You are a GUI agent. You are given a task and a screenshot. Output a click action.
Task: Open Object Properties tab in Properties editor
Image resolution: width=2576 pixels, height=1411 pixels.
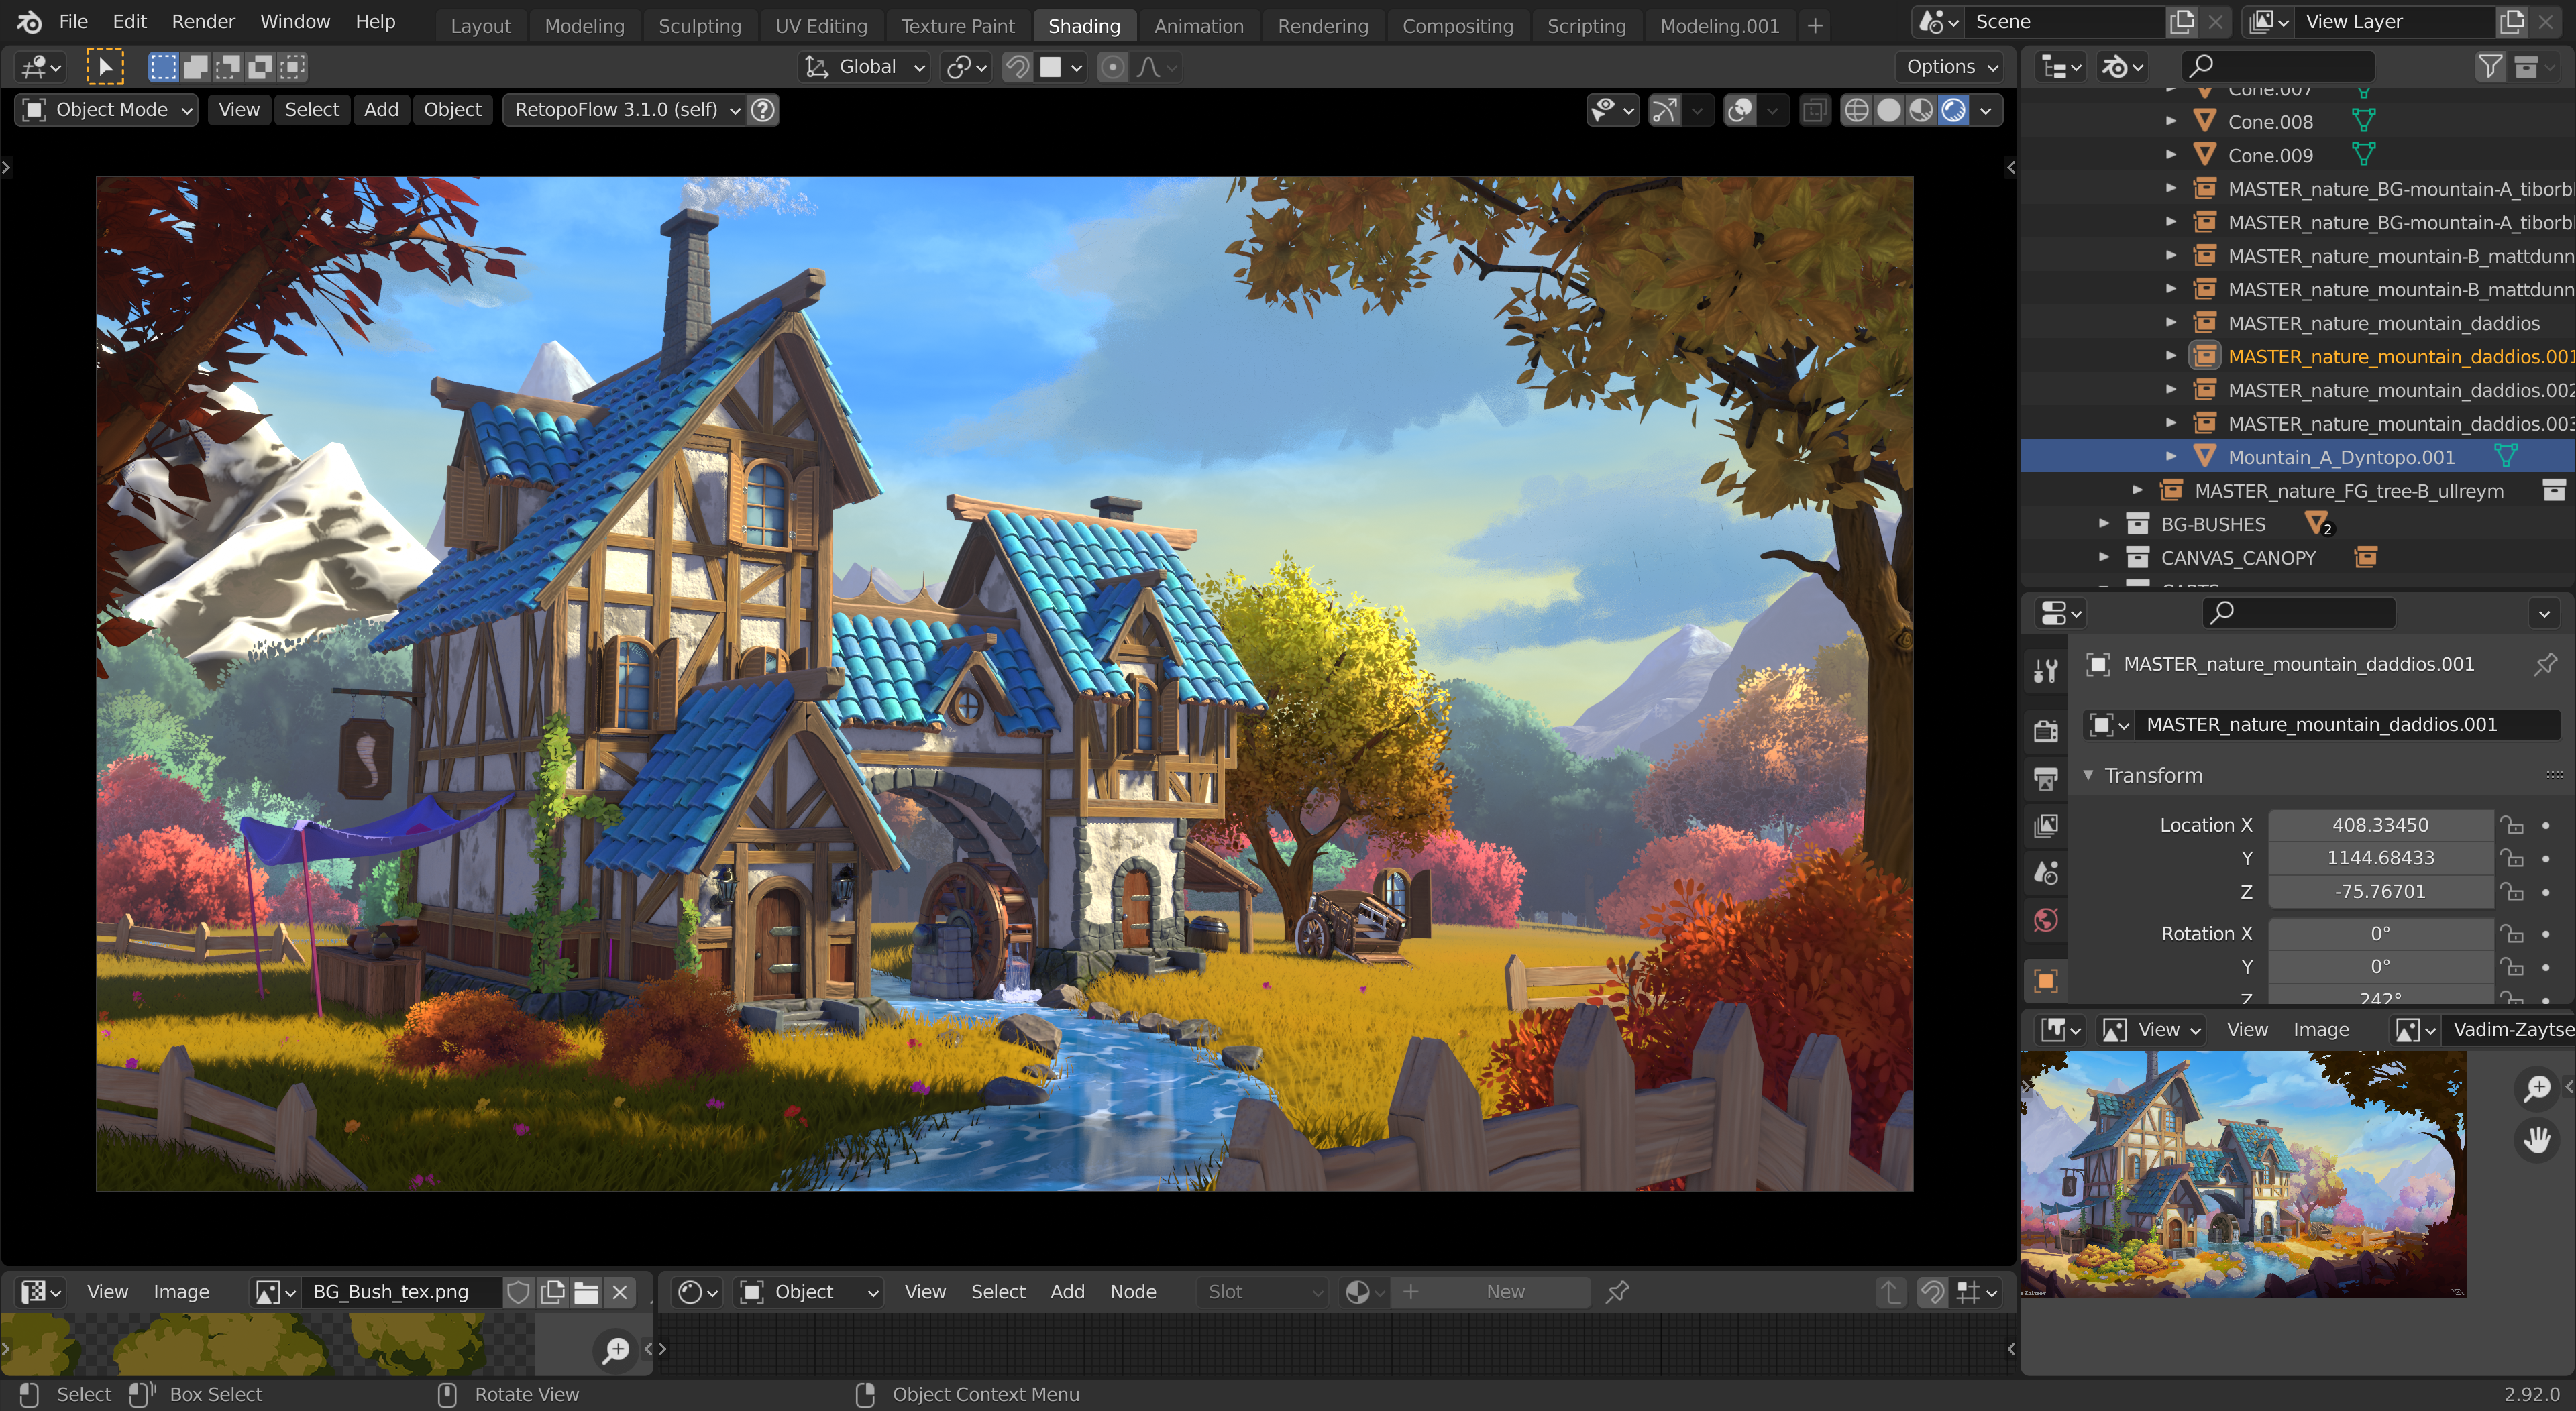(x=2046, y=981)
